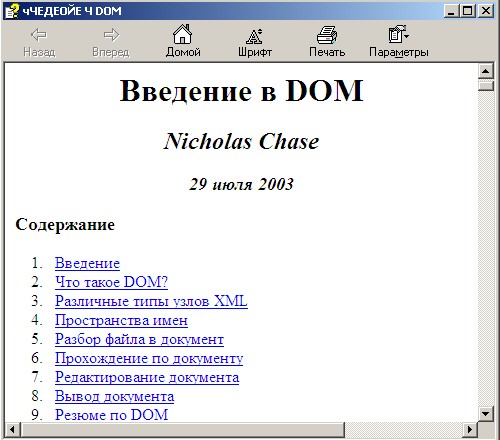Click the vertical scrollbar thumb
500x440 pixels.
(486, 85)
